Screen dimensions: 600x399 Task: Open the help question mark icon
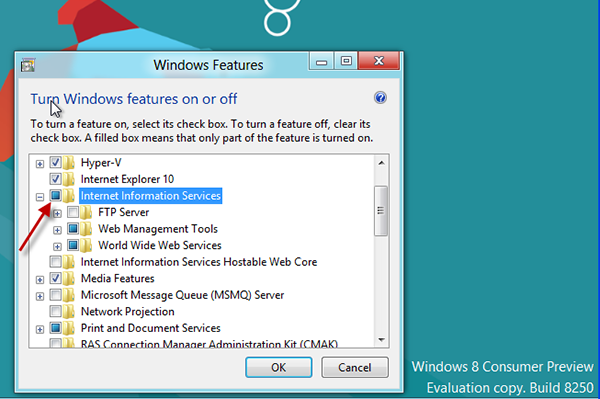[380, 98]
